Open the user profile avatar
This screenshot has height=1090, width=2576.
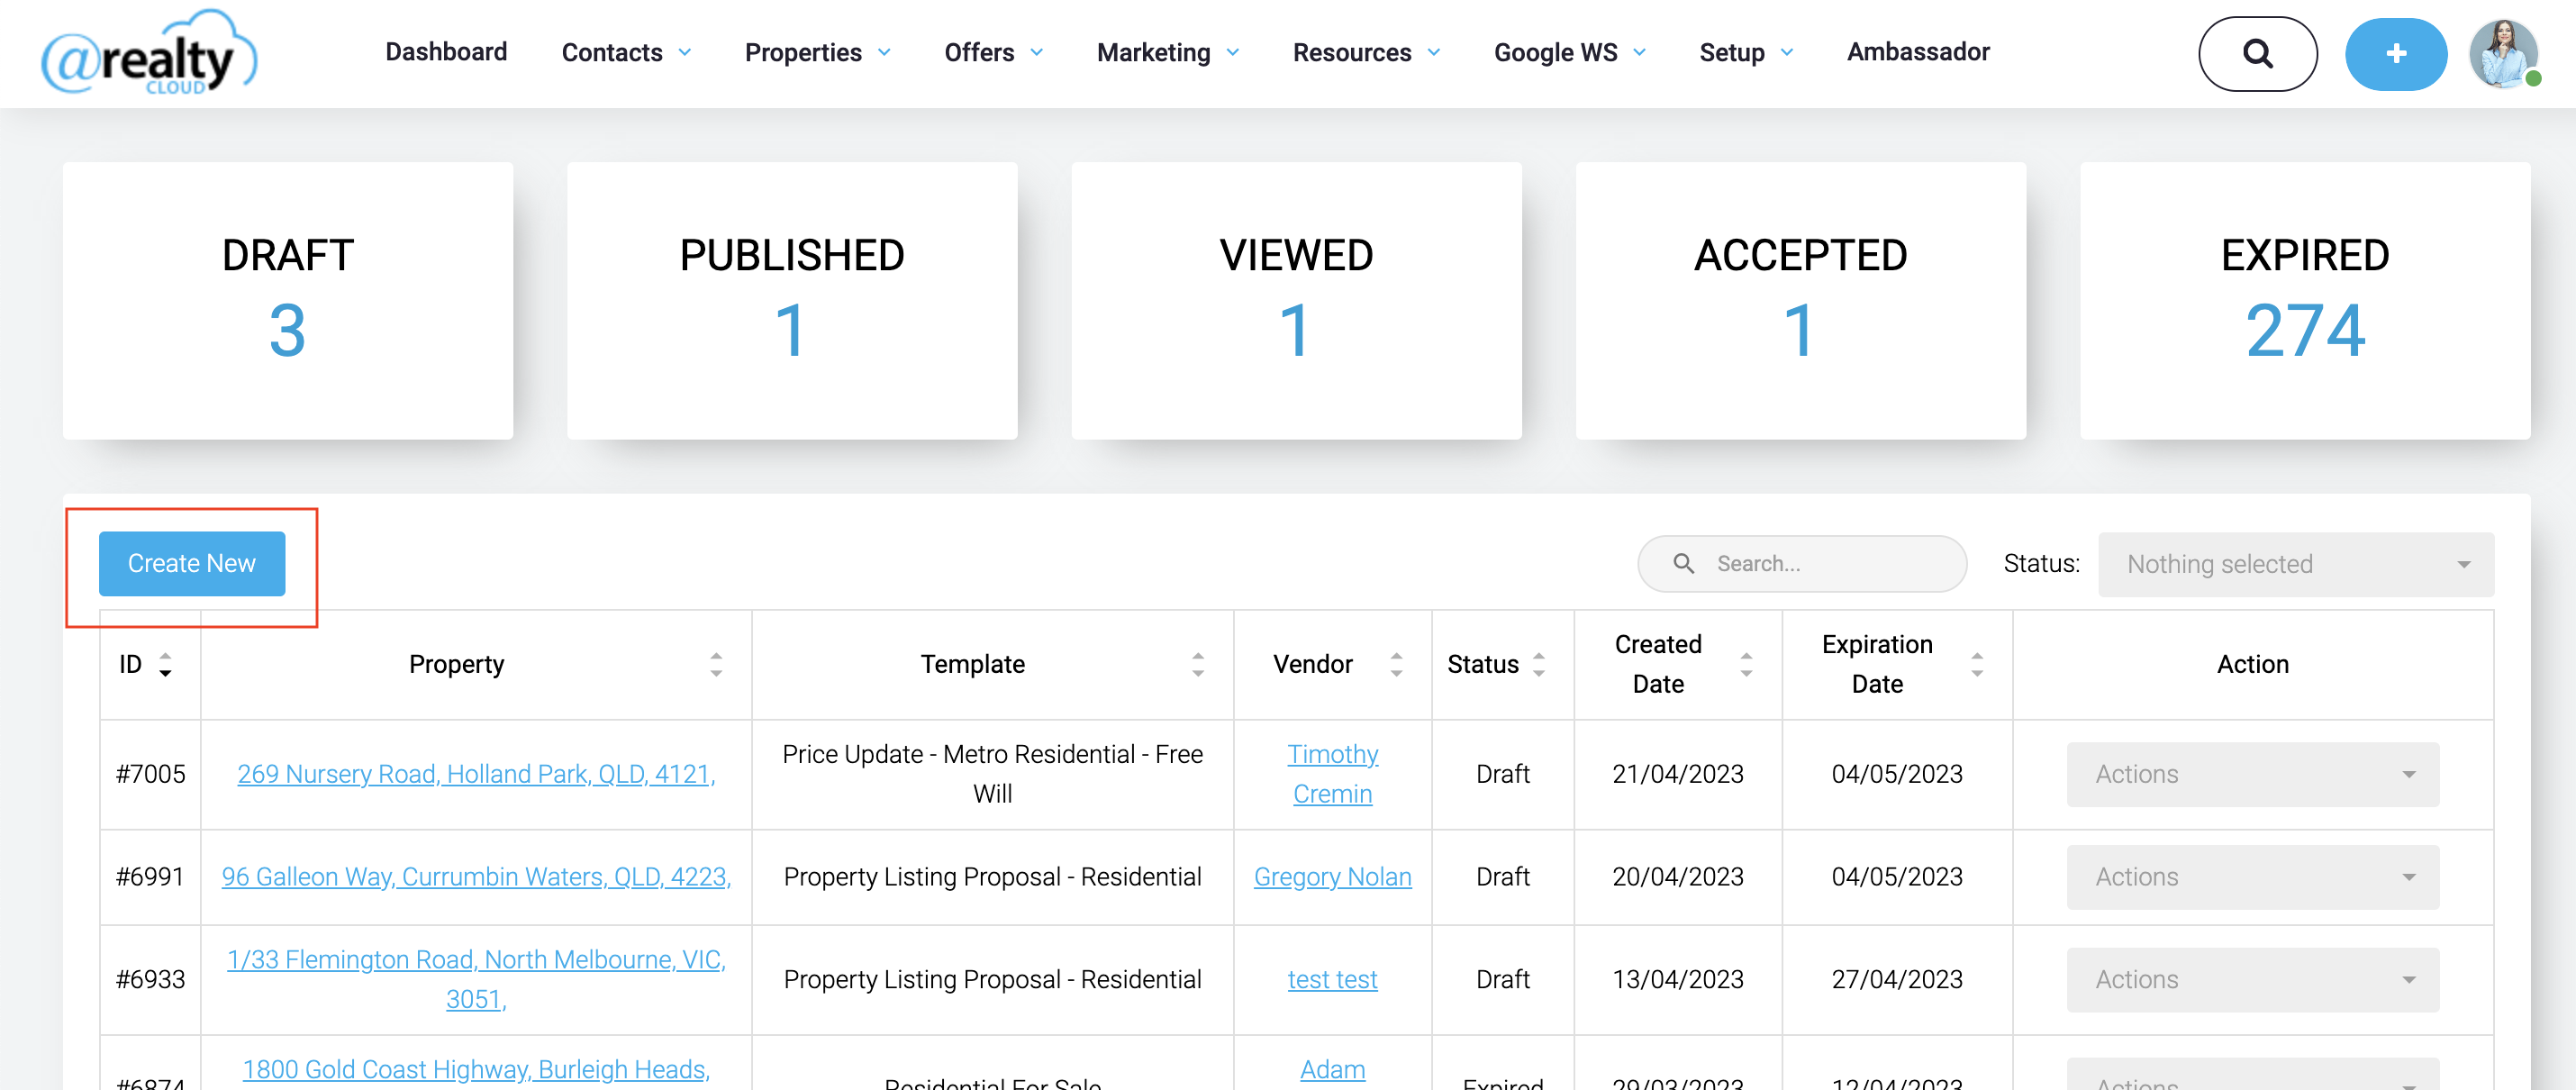[x=2502, y=53]
